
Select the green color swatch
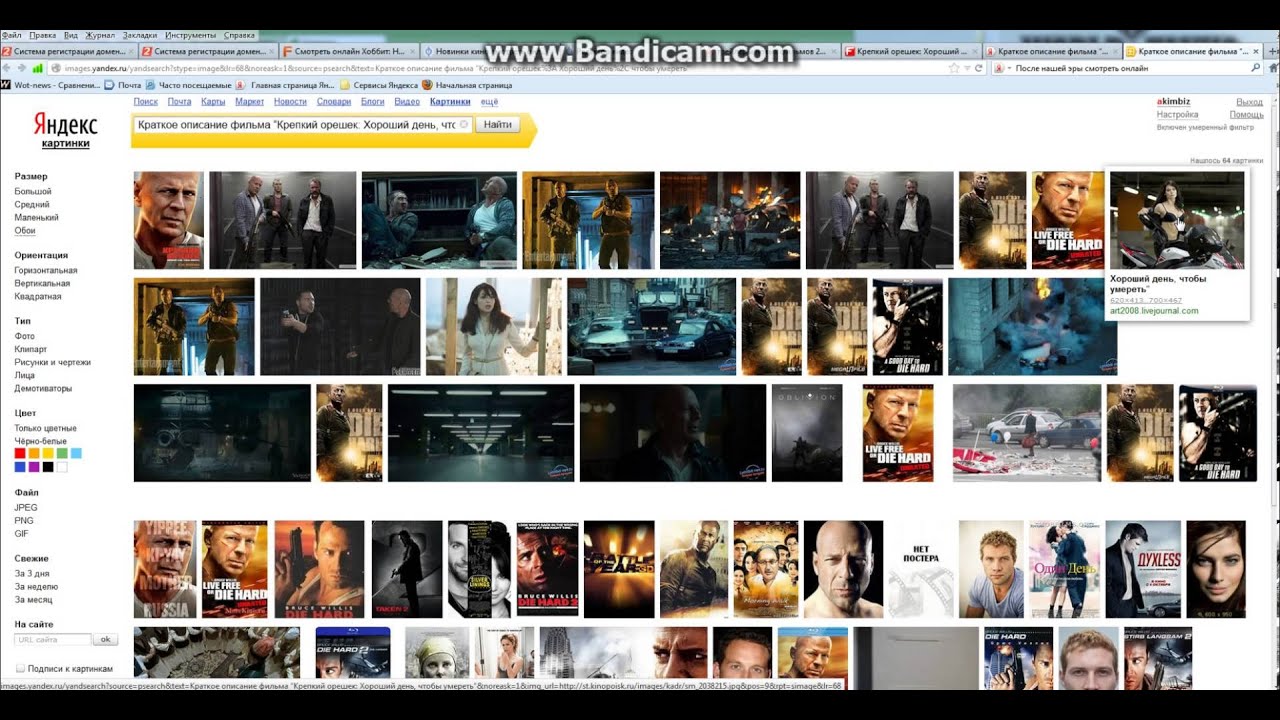(x=62, y=453)
